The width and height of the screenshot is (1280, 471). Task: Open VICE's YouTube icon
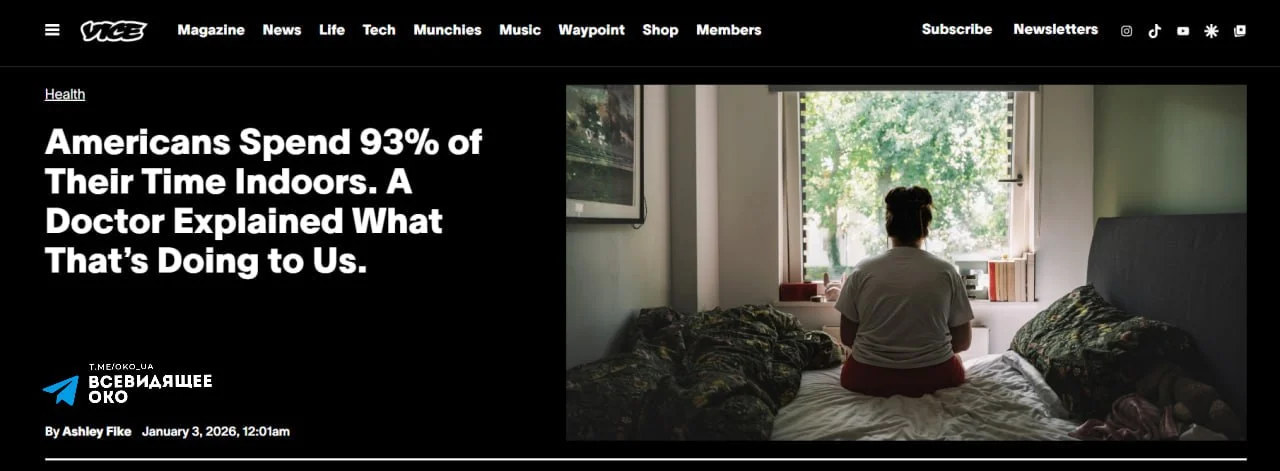point(1183,31)
